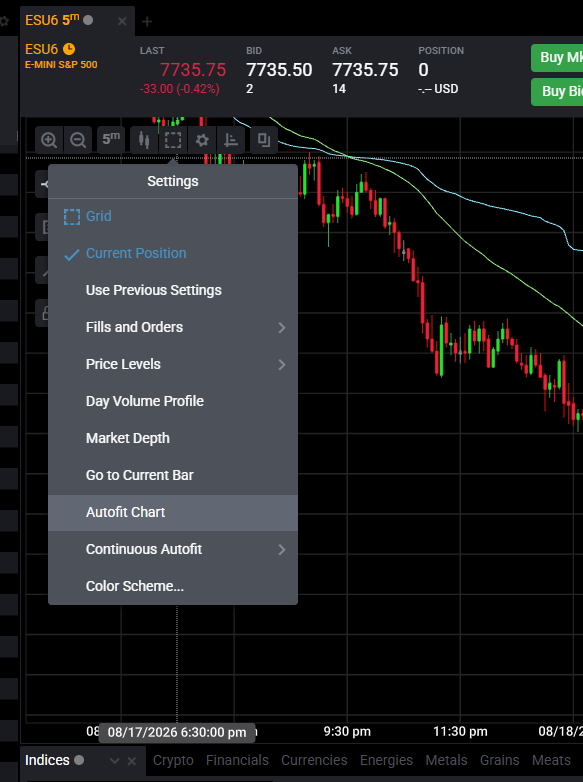Switch to the Crypto tab
The height and width of the screenshot is (782, 583).
(173, 760)
